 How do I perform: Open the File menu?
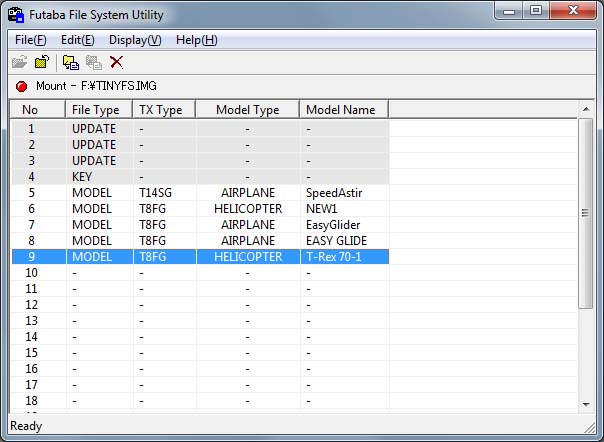31,40
